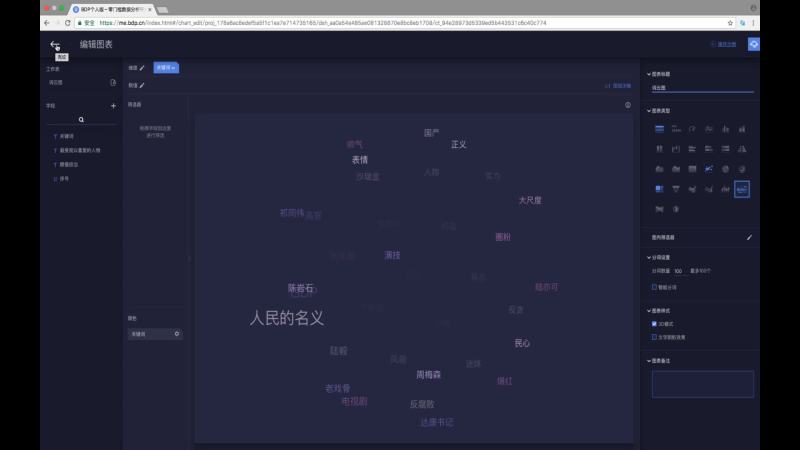Collapse the 图表备注 section
Screen dimensions: 800x450
pos(649,361)
